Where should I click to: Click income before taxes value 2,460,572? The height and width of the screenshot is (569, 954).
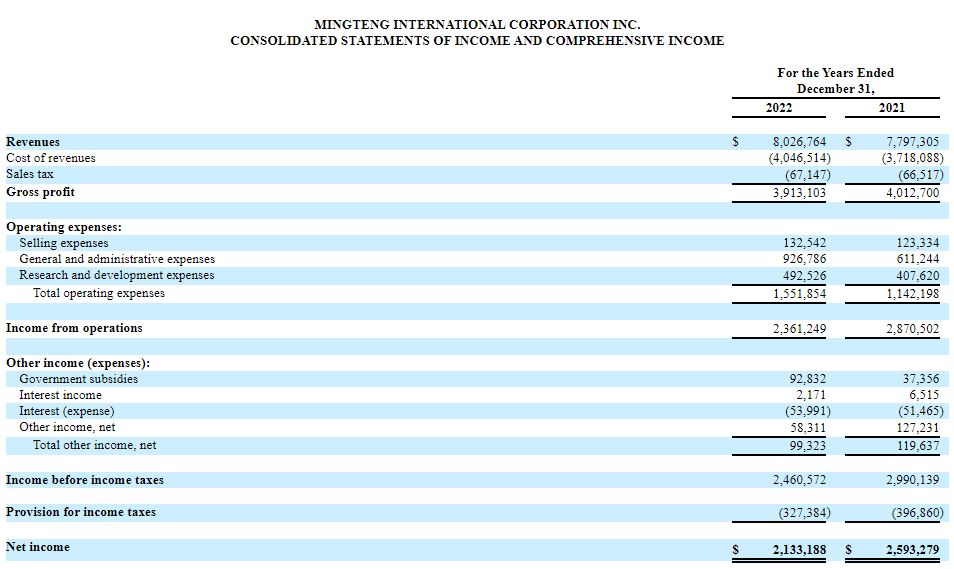point(799,480)
